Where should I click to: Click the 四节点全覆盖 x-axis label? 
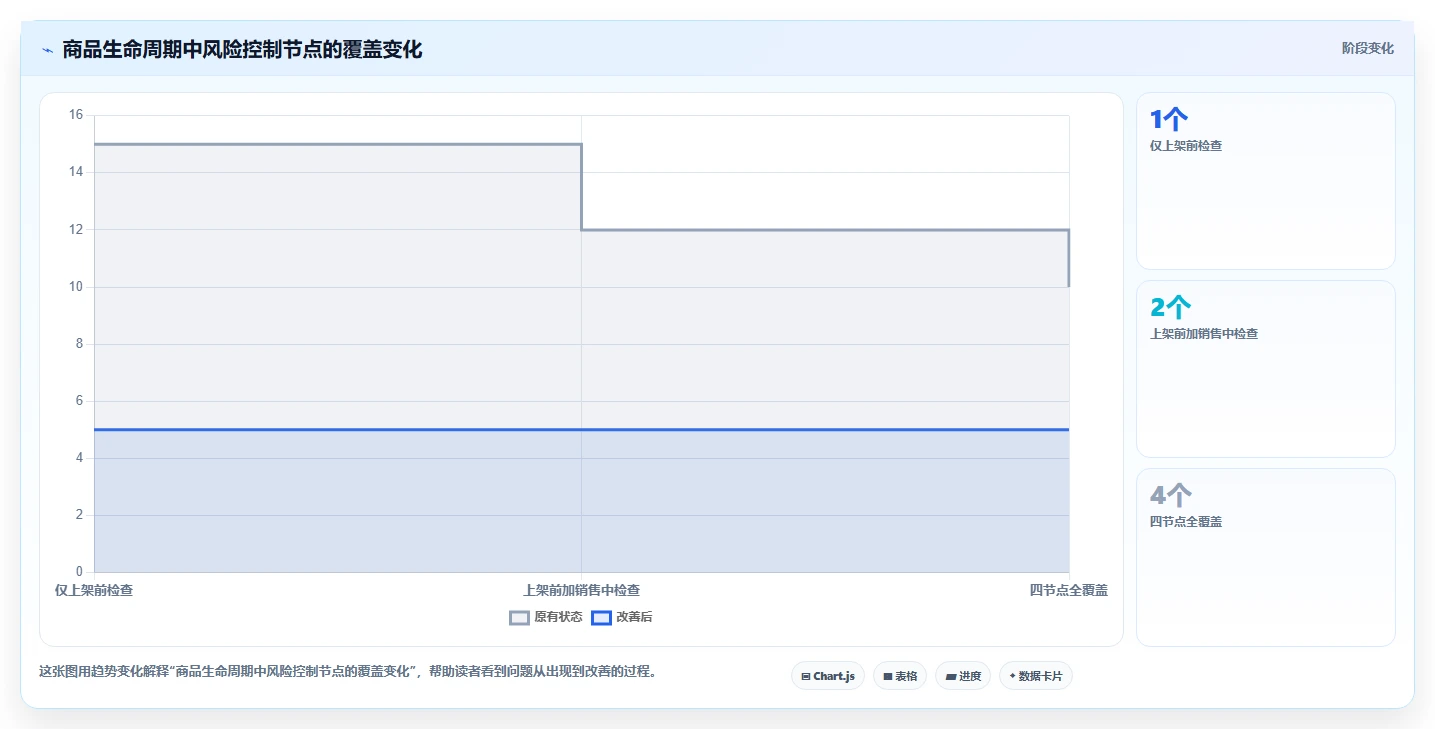point(1069,590)
